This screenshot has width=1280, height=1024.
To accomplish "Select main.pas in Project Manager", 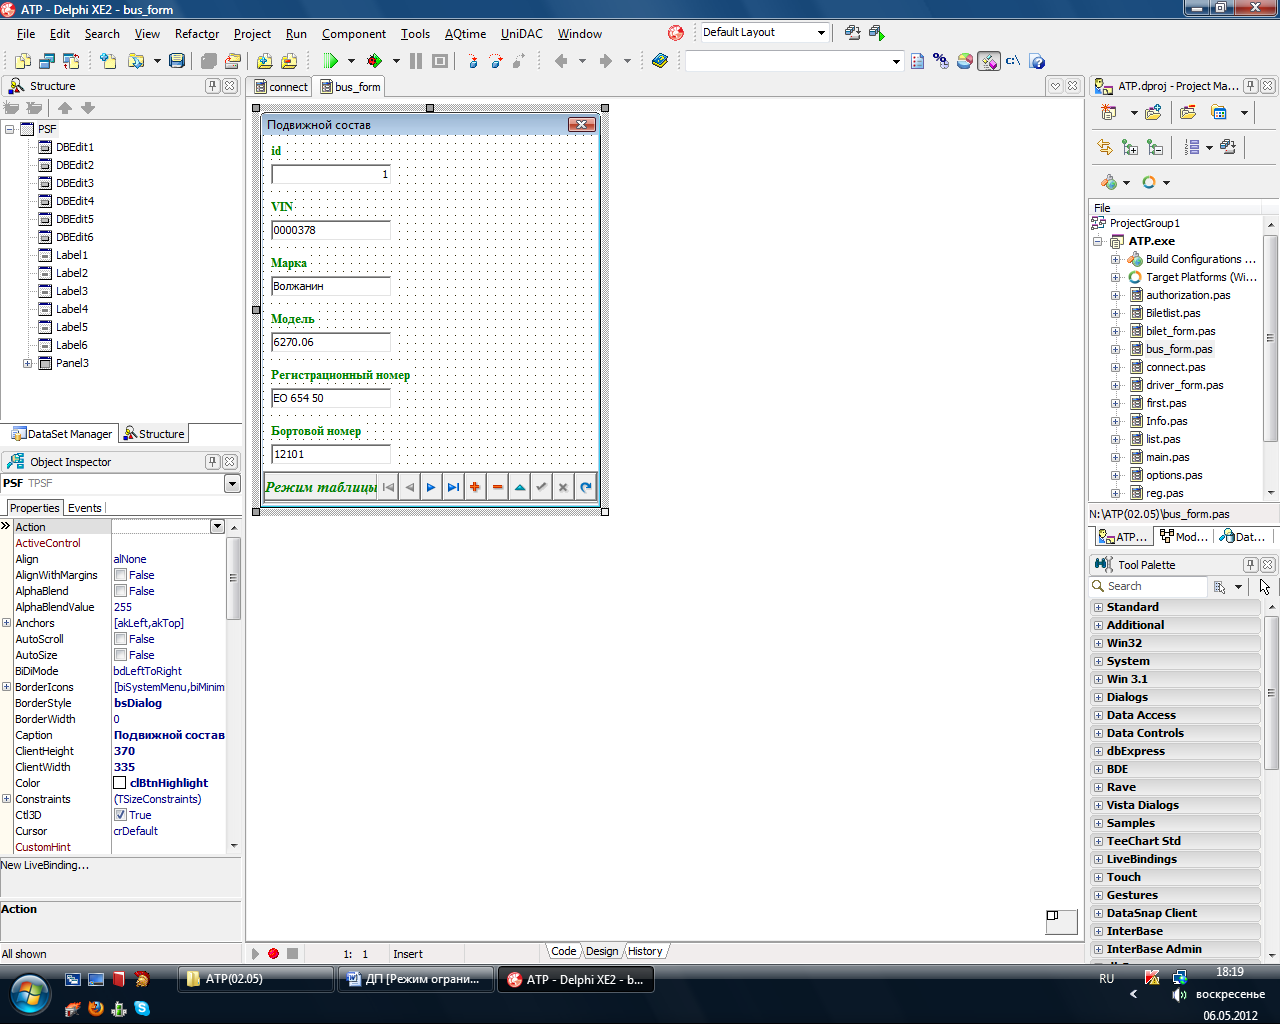I will [x=1168, y=457].
